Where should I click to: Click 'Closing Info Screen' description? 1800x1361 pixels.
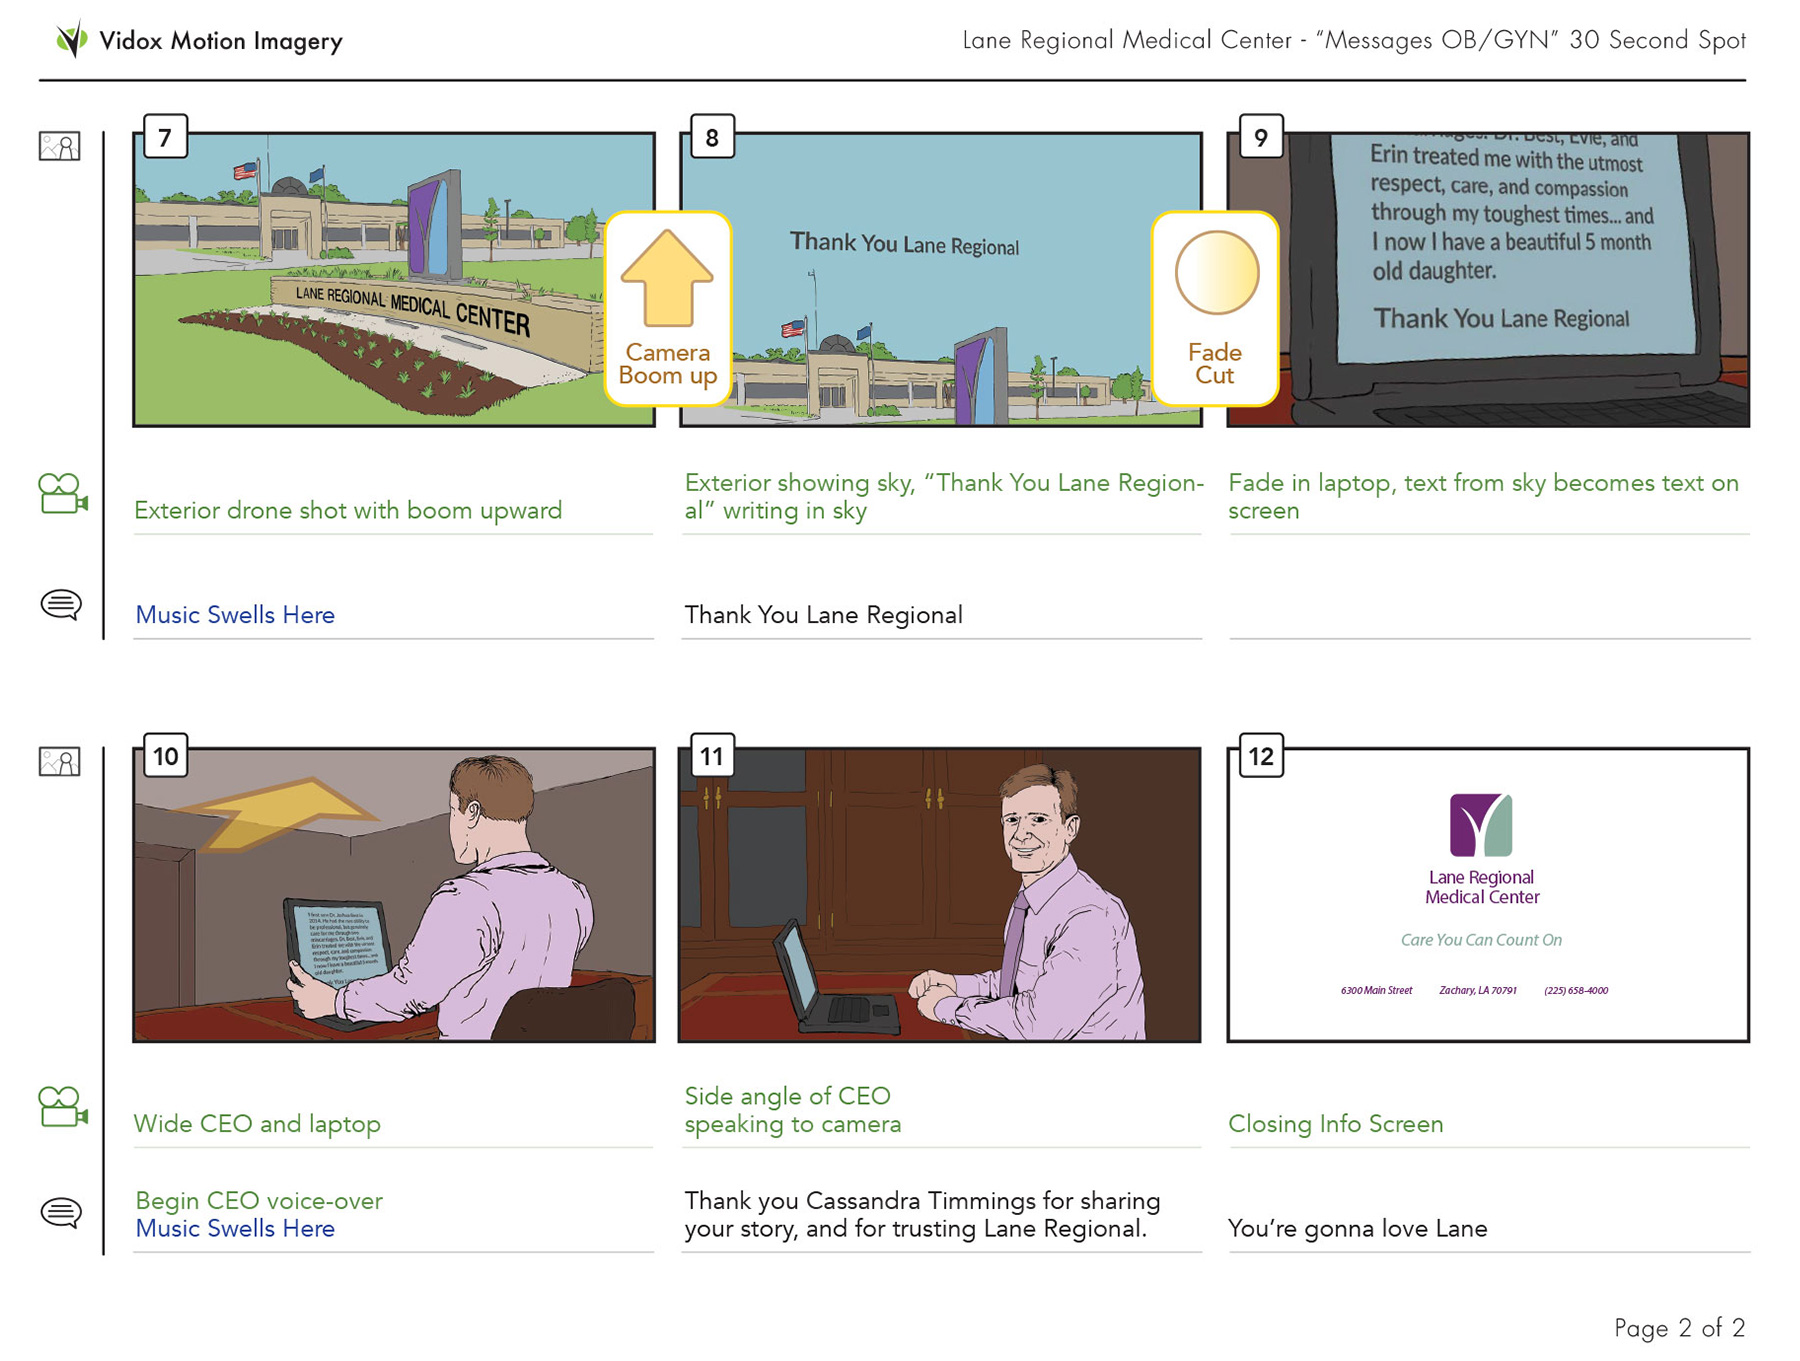point(1336,1124)
